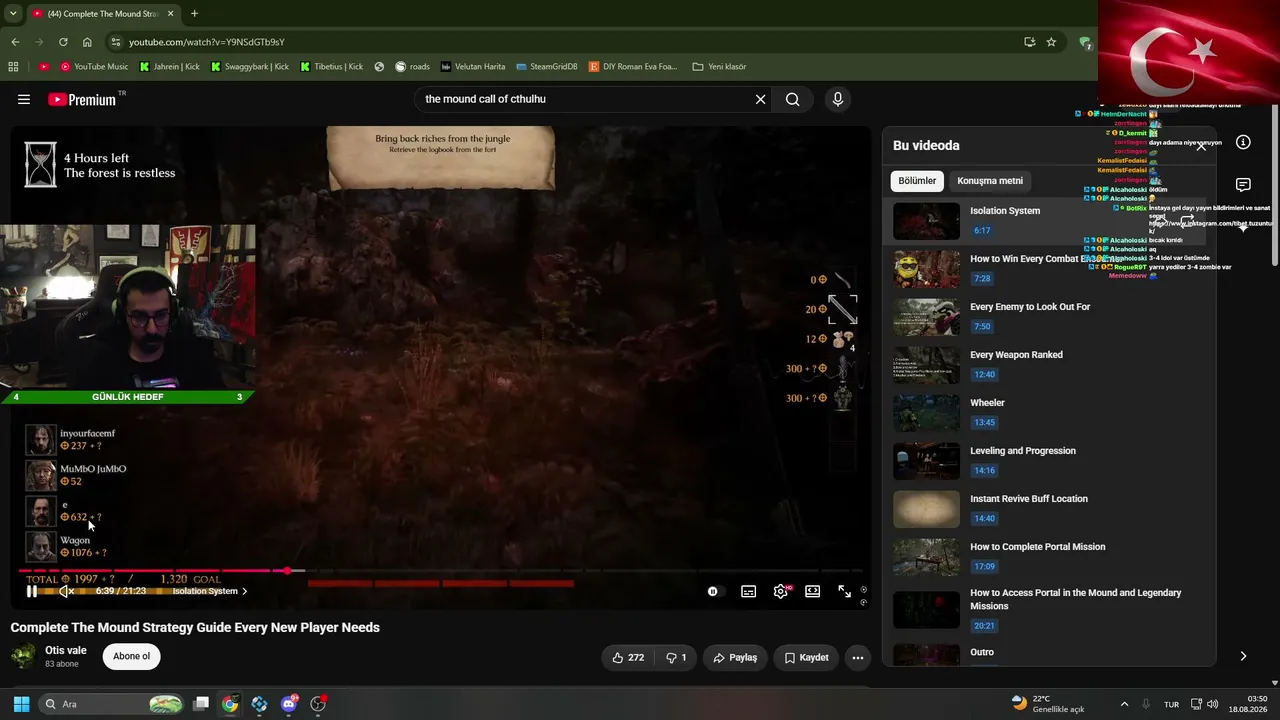Screen dimensions: 1280x720
Task: Pause the video
Action: pyautogui.click(x=32, y=591)
